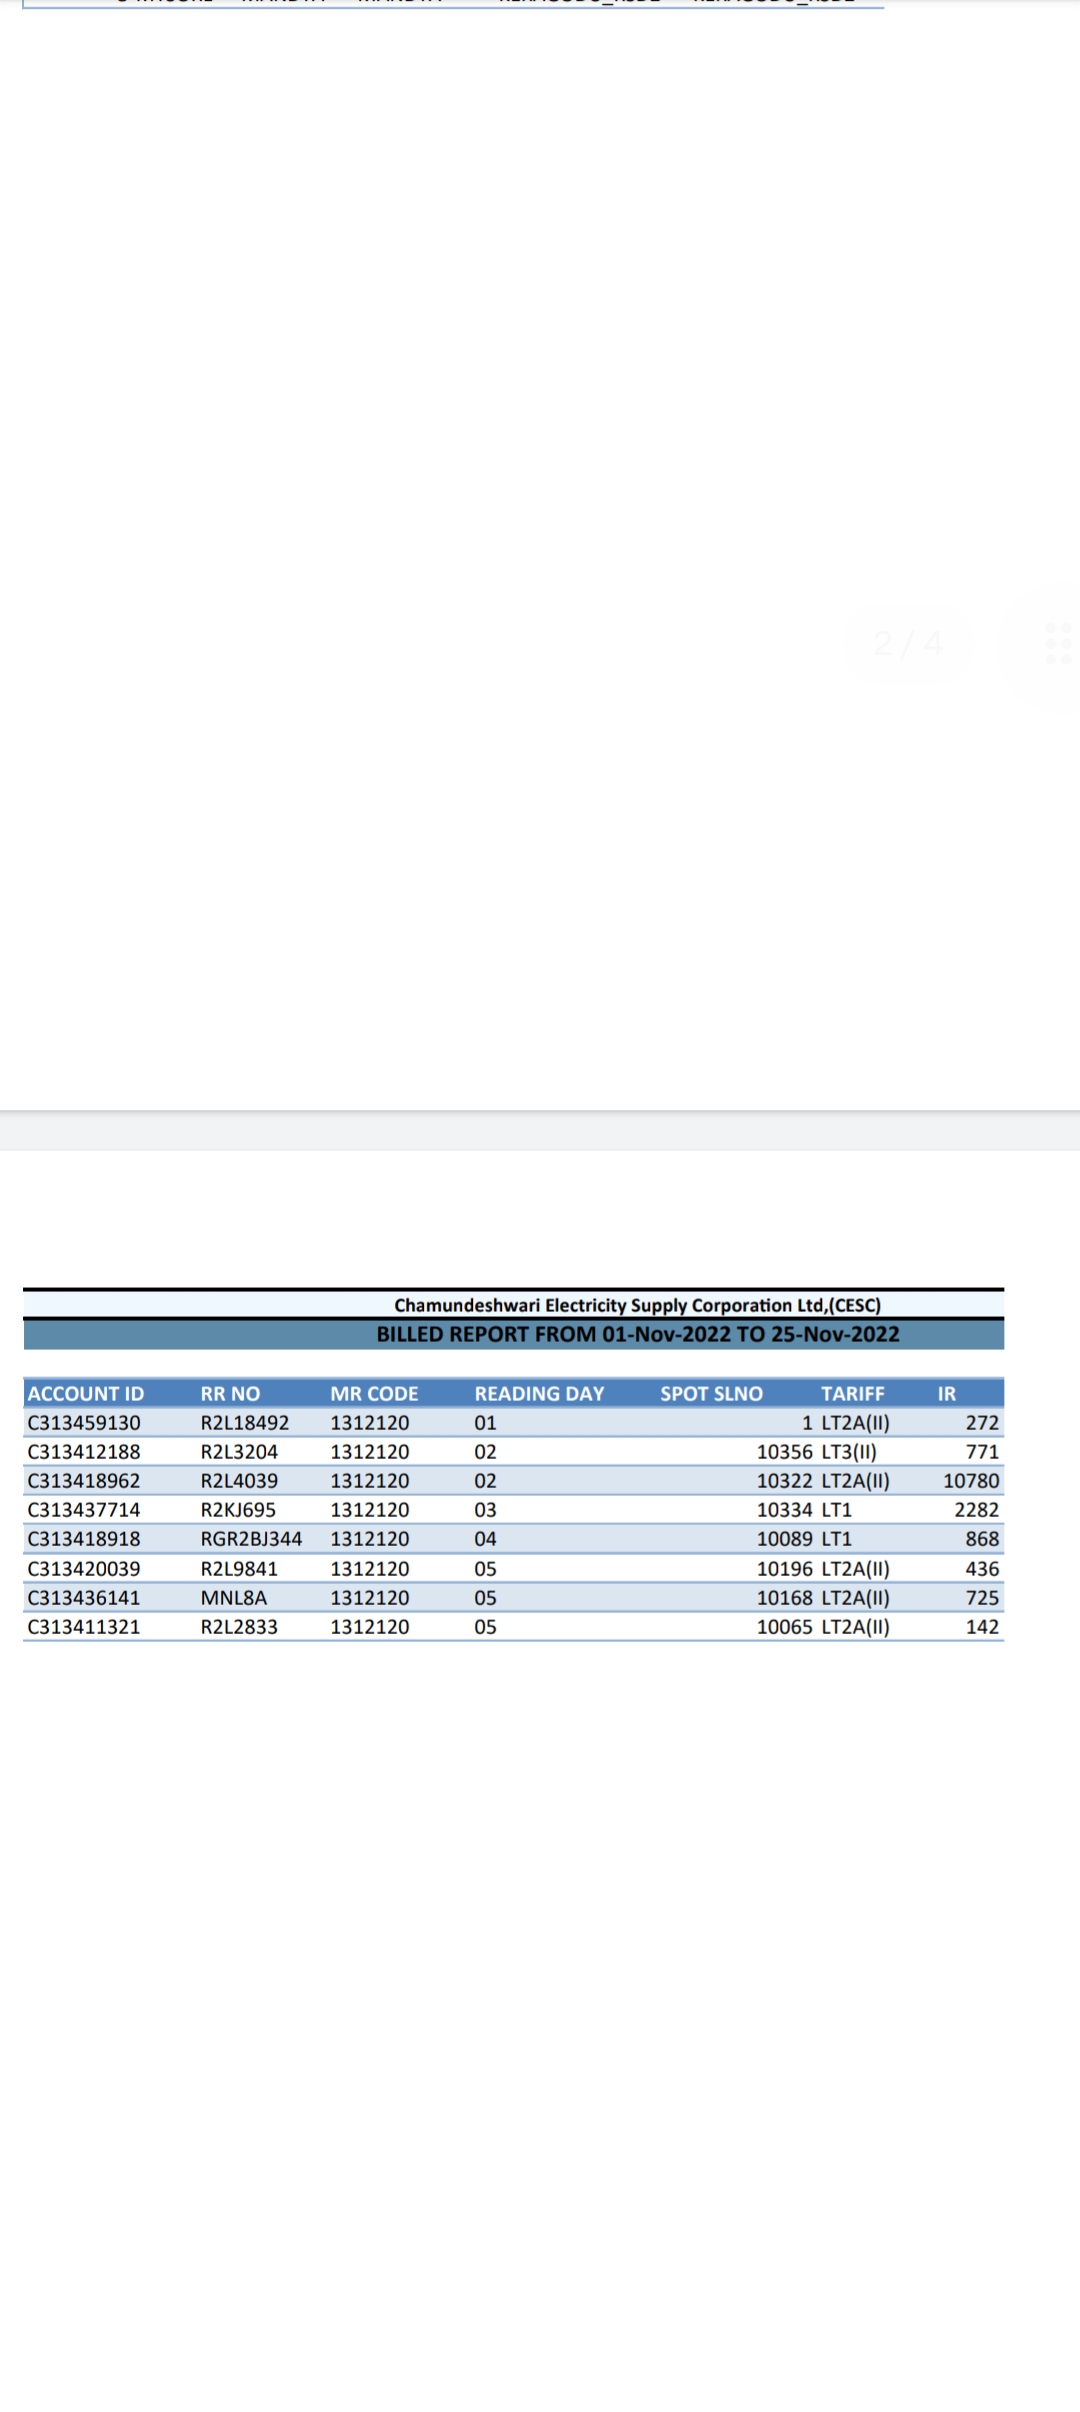Click the ACCOUNT ID column header

86,1393
